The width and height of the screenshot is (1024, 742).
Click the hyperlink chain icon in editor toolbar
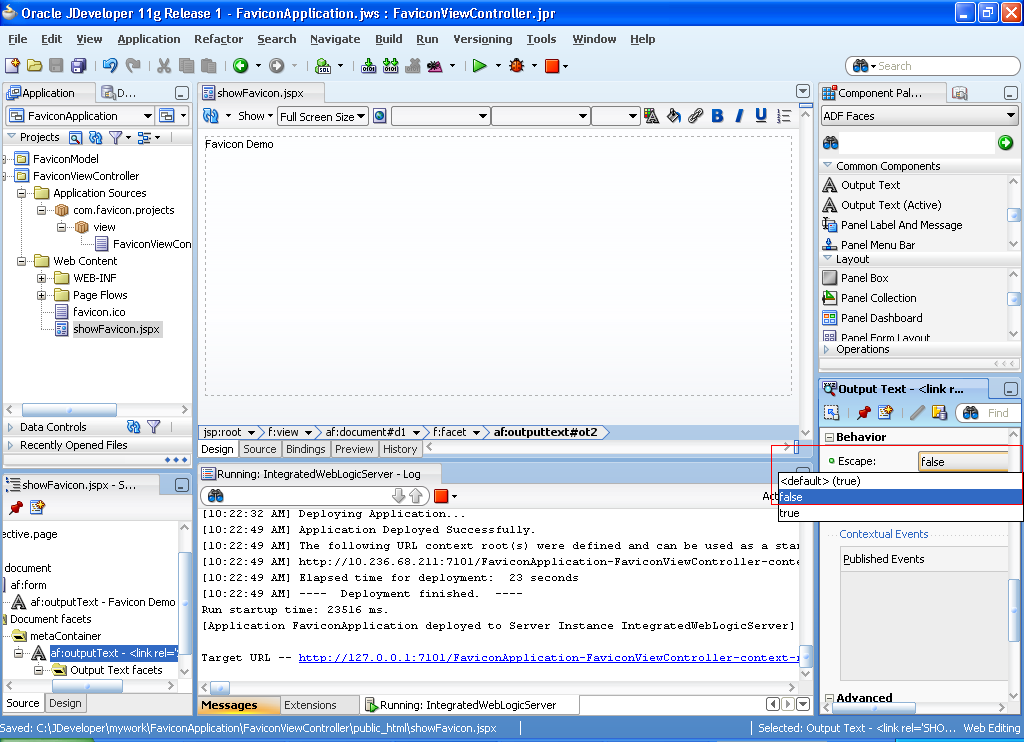[696, 116]
